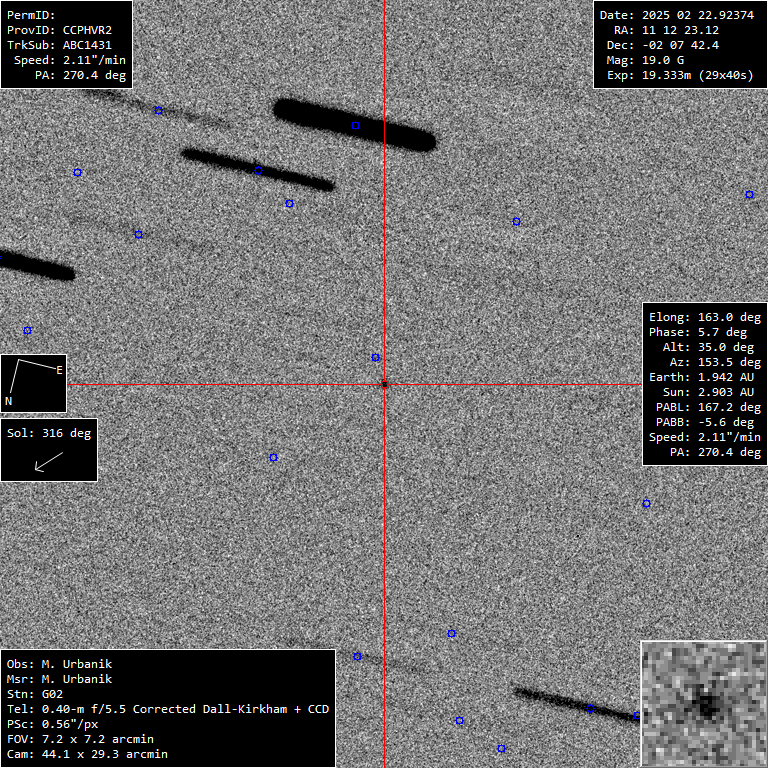Click PA value in the top-left info box

(x=95, y=75)
